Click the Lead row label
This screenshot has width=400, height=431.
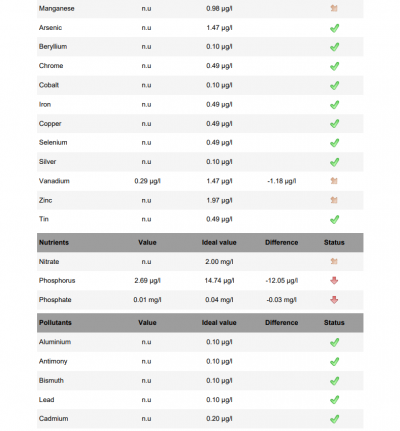[46, 400]
